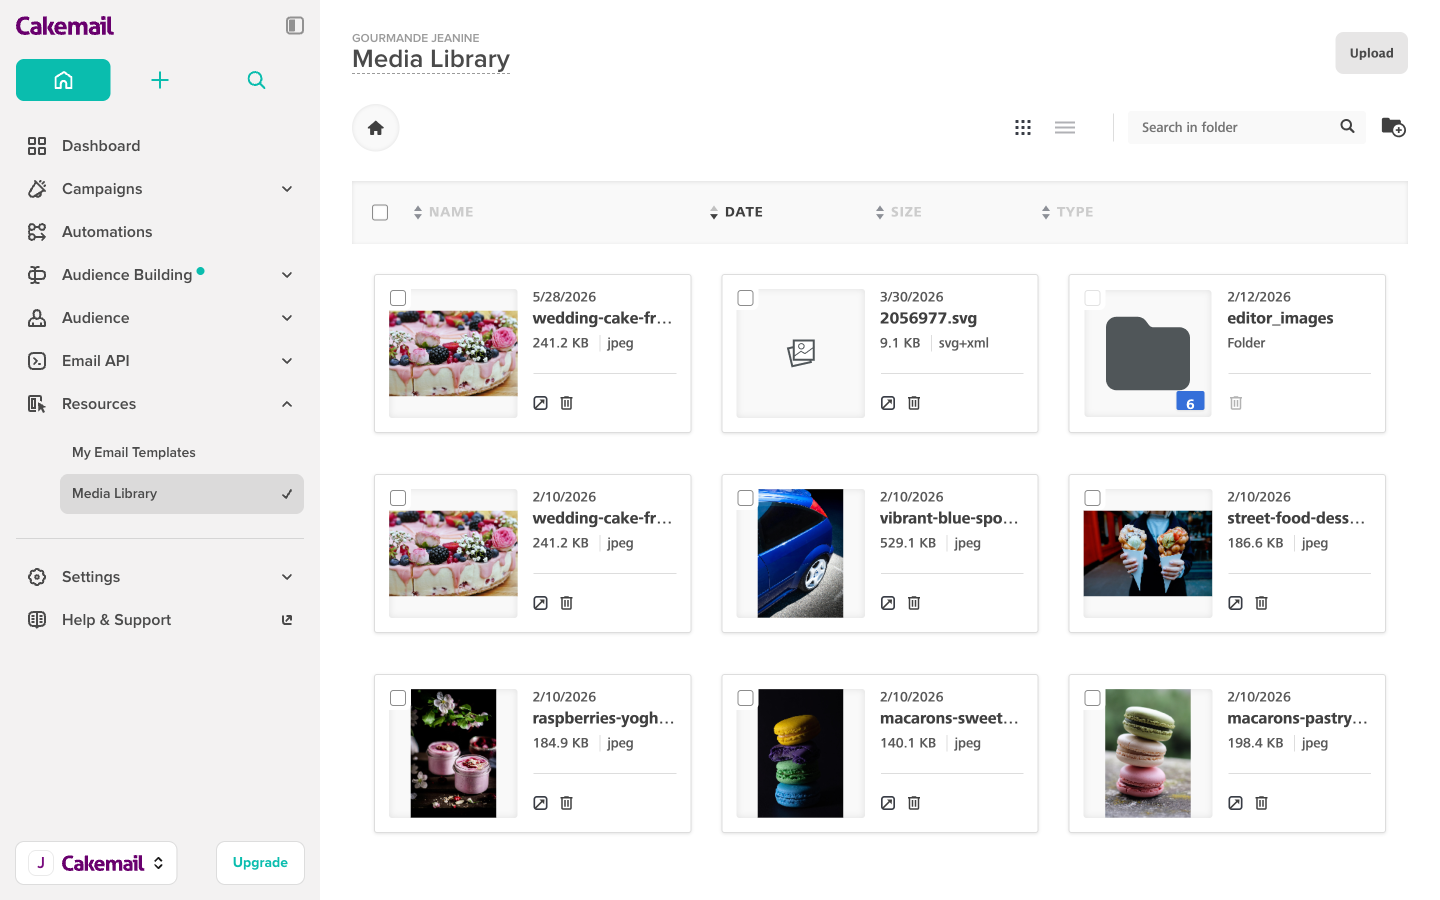The height and width of the screenshot is (900, 1440).
Task: Open the Cakemail account switcher
Action: [96, 863]
